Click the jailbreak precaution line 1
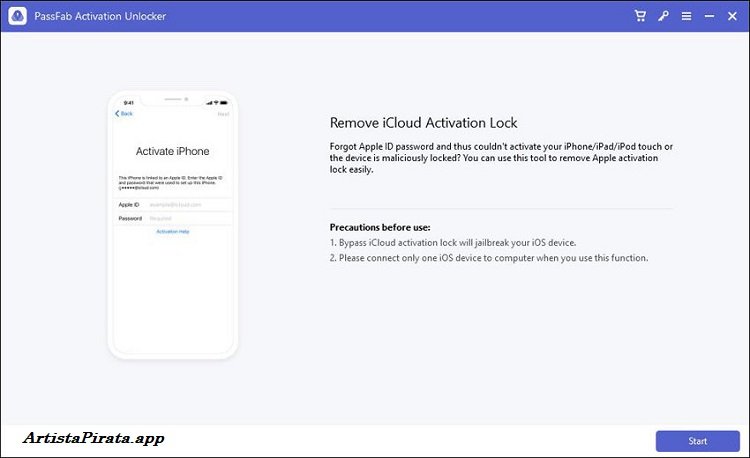Image resolution: width=750 pixels, height=458 pixels. click(452, 242)
